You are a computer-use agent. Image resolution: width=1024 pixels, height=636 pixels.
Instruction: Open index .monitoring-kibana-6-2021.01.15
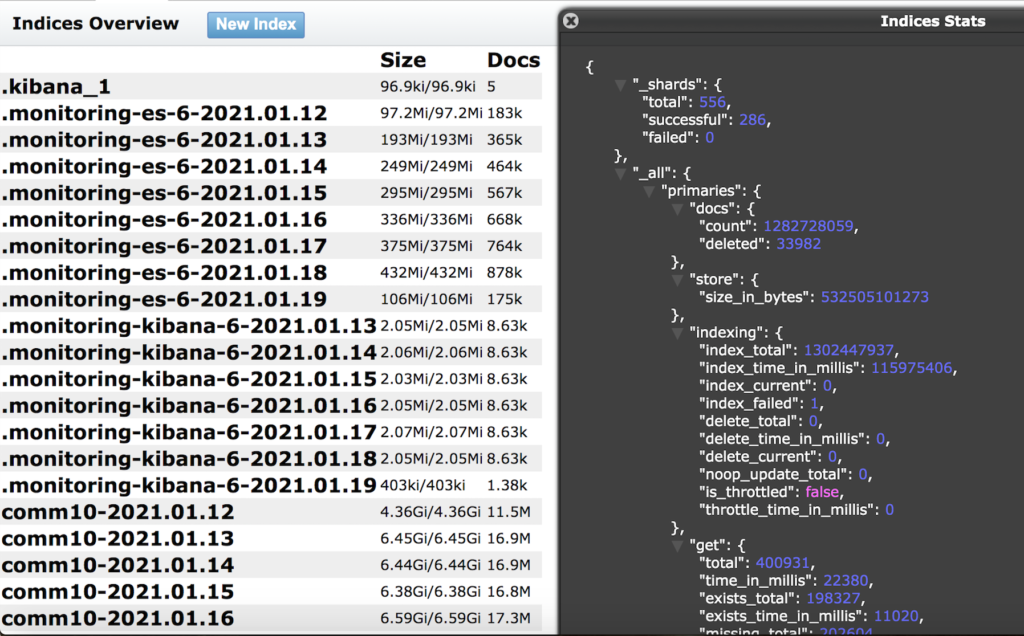coord(189,379)
